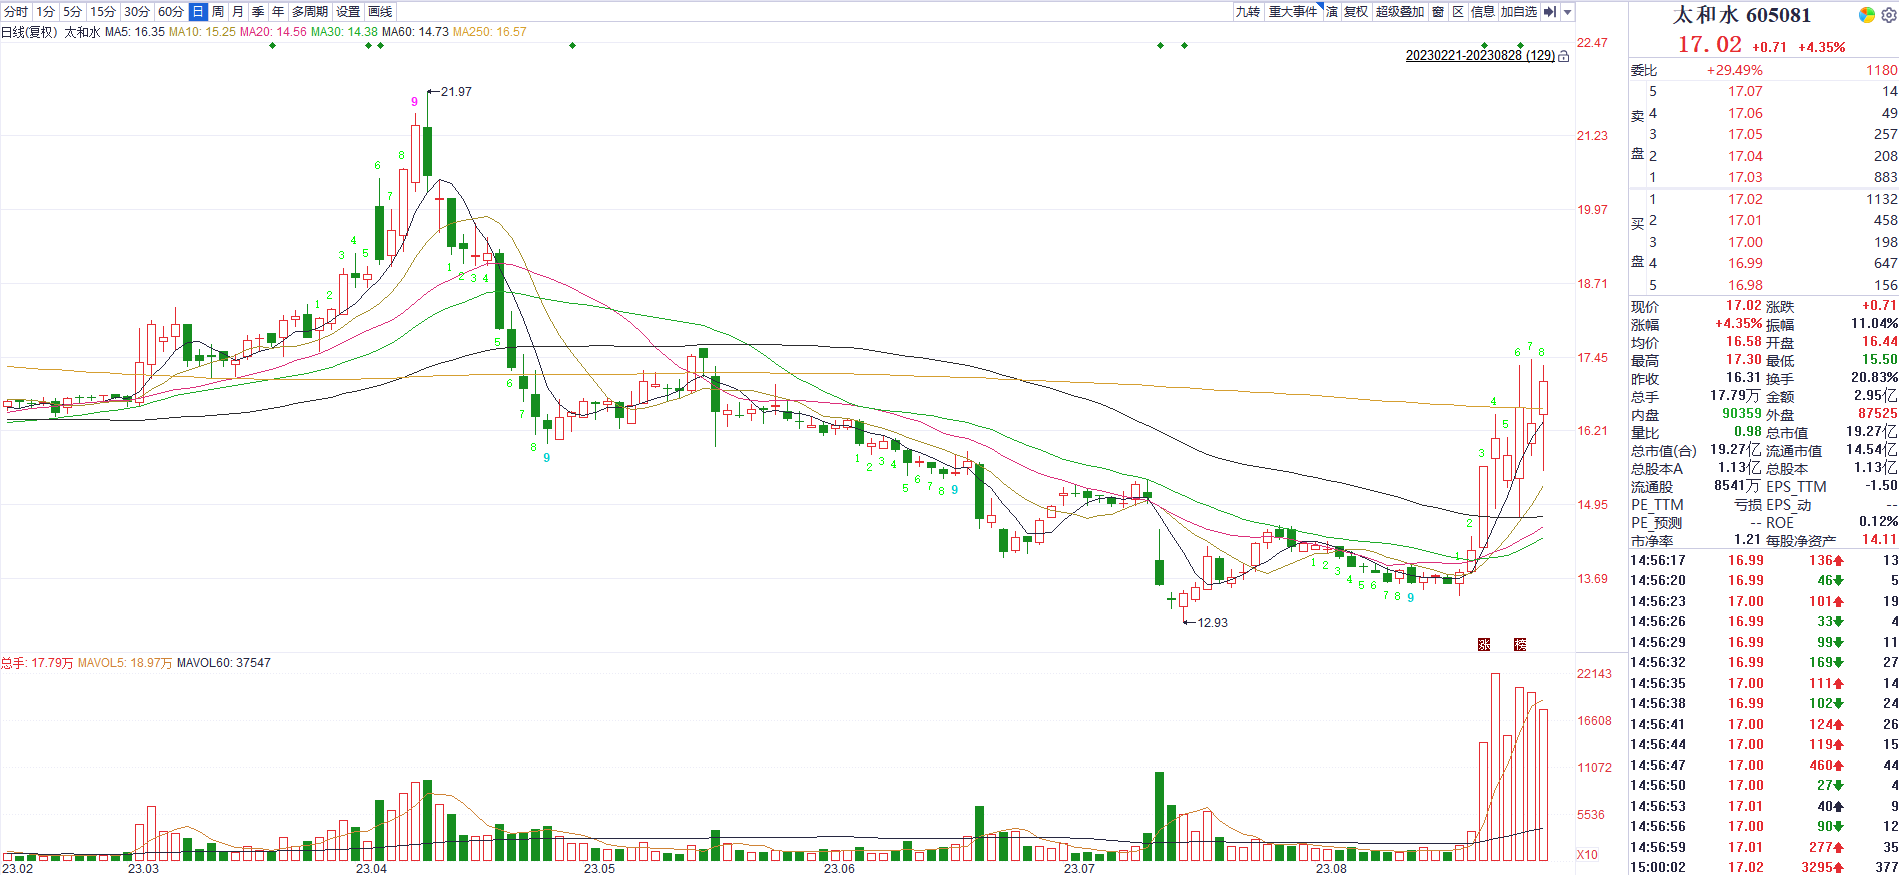Click the last price 17.02 headline
This screenshot has width=1899, height=875.
(1710, 45)
